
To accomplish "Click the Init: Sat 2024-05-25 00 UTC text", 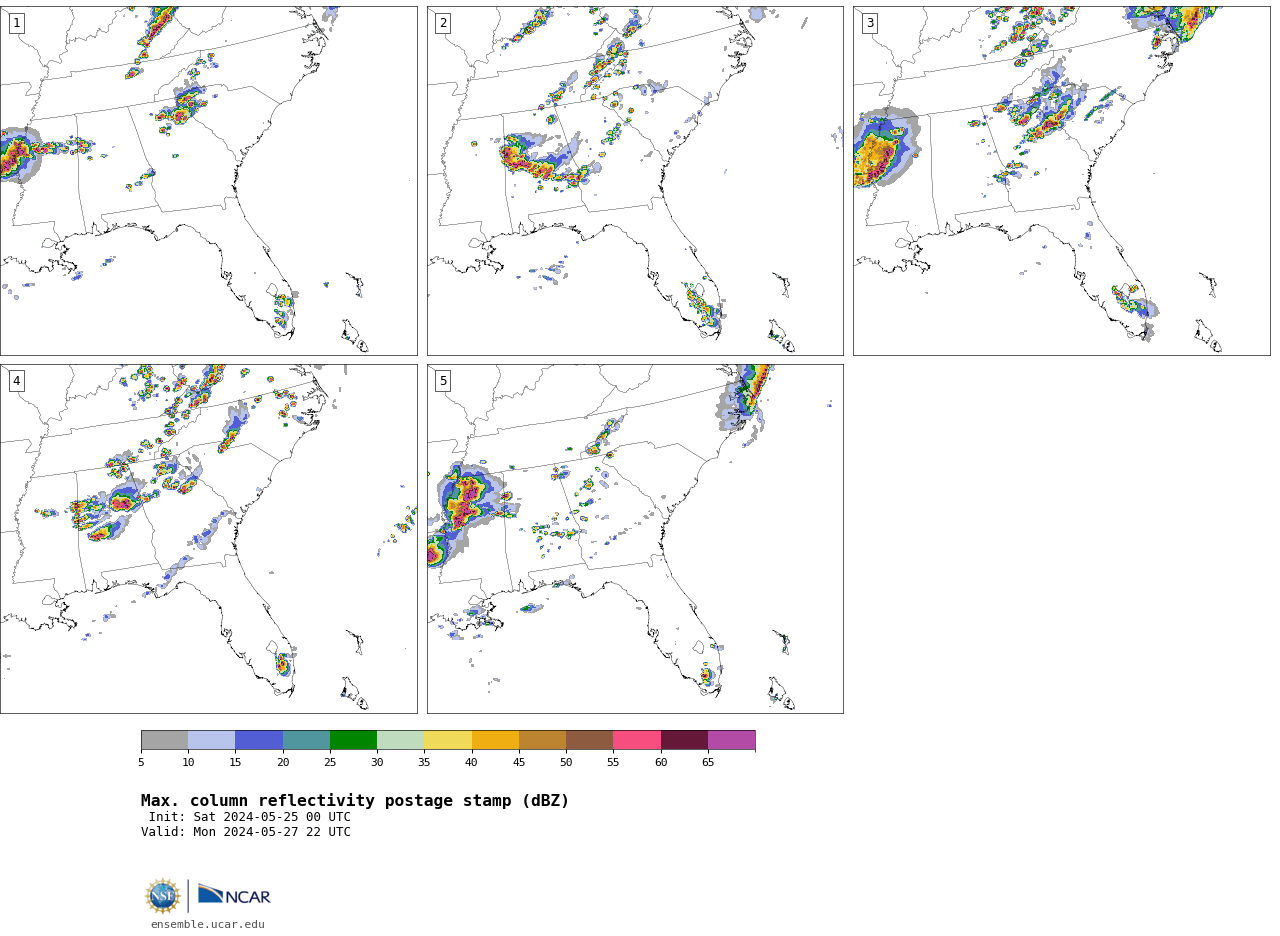I will tap(250, 817).
